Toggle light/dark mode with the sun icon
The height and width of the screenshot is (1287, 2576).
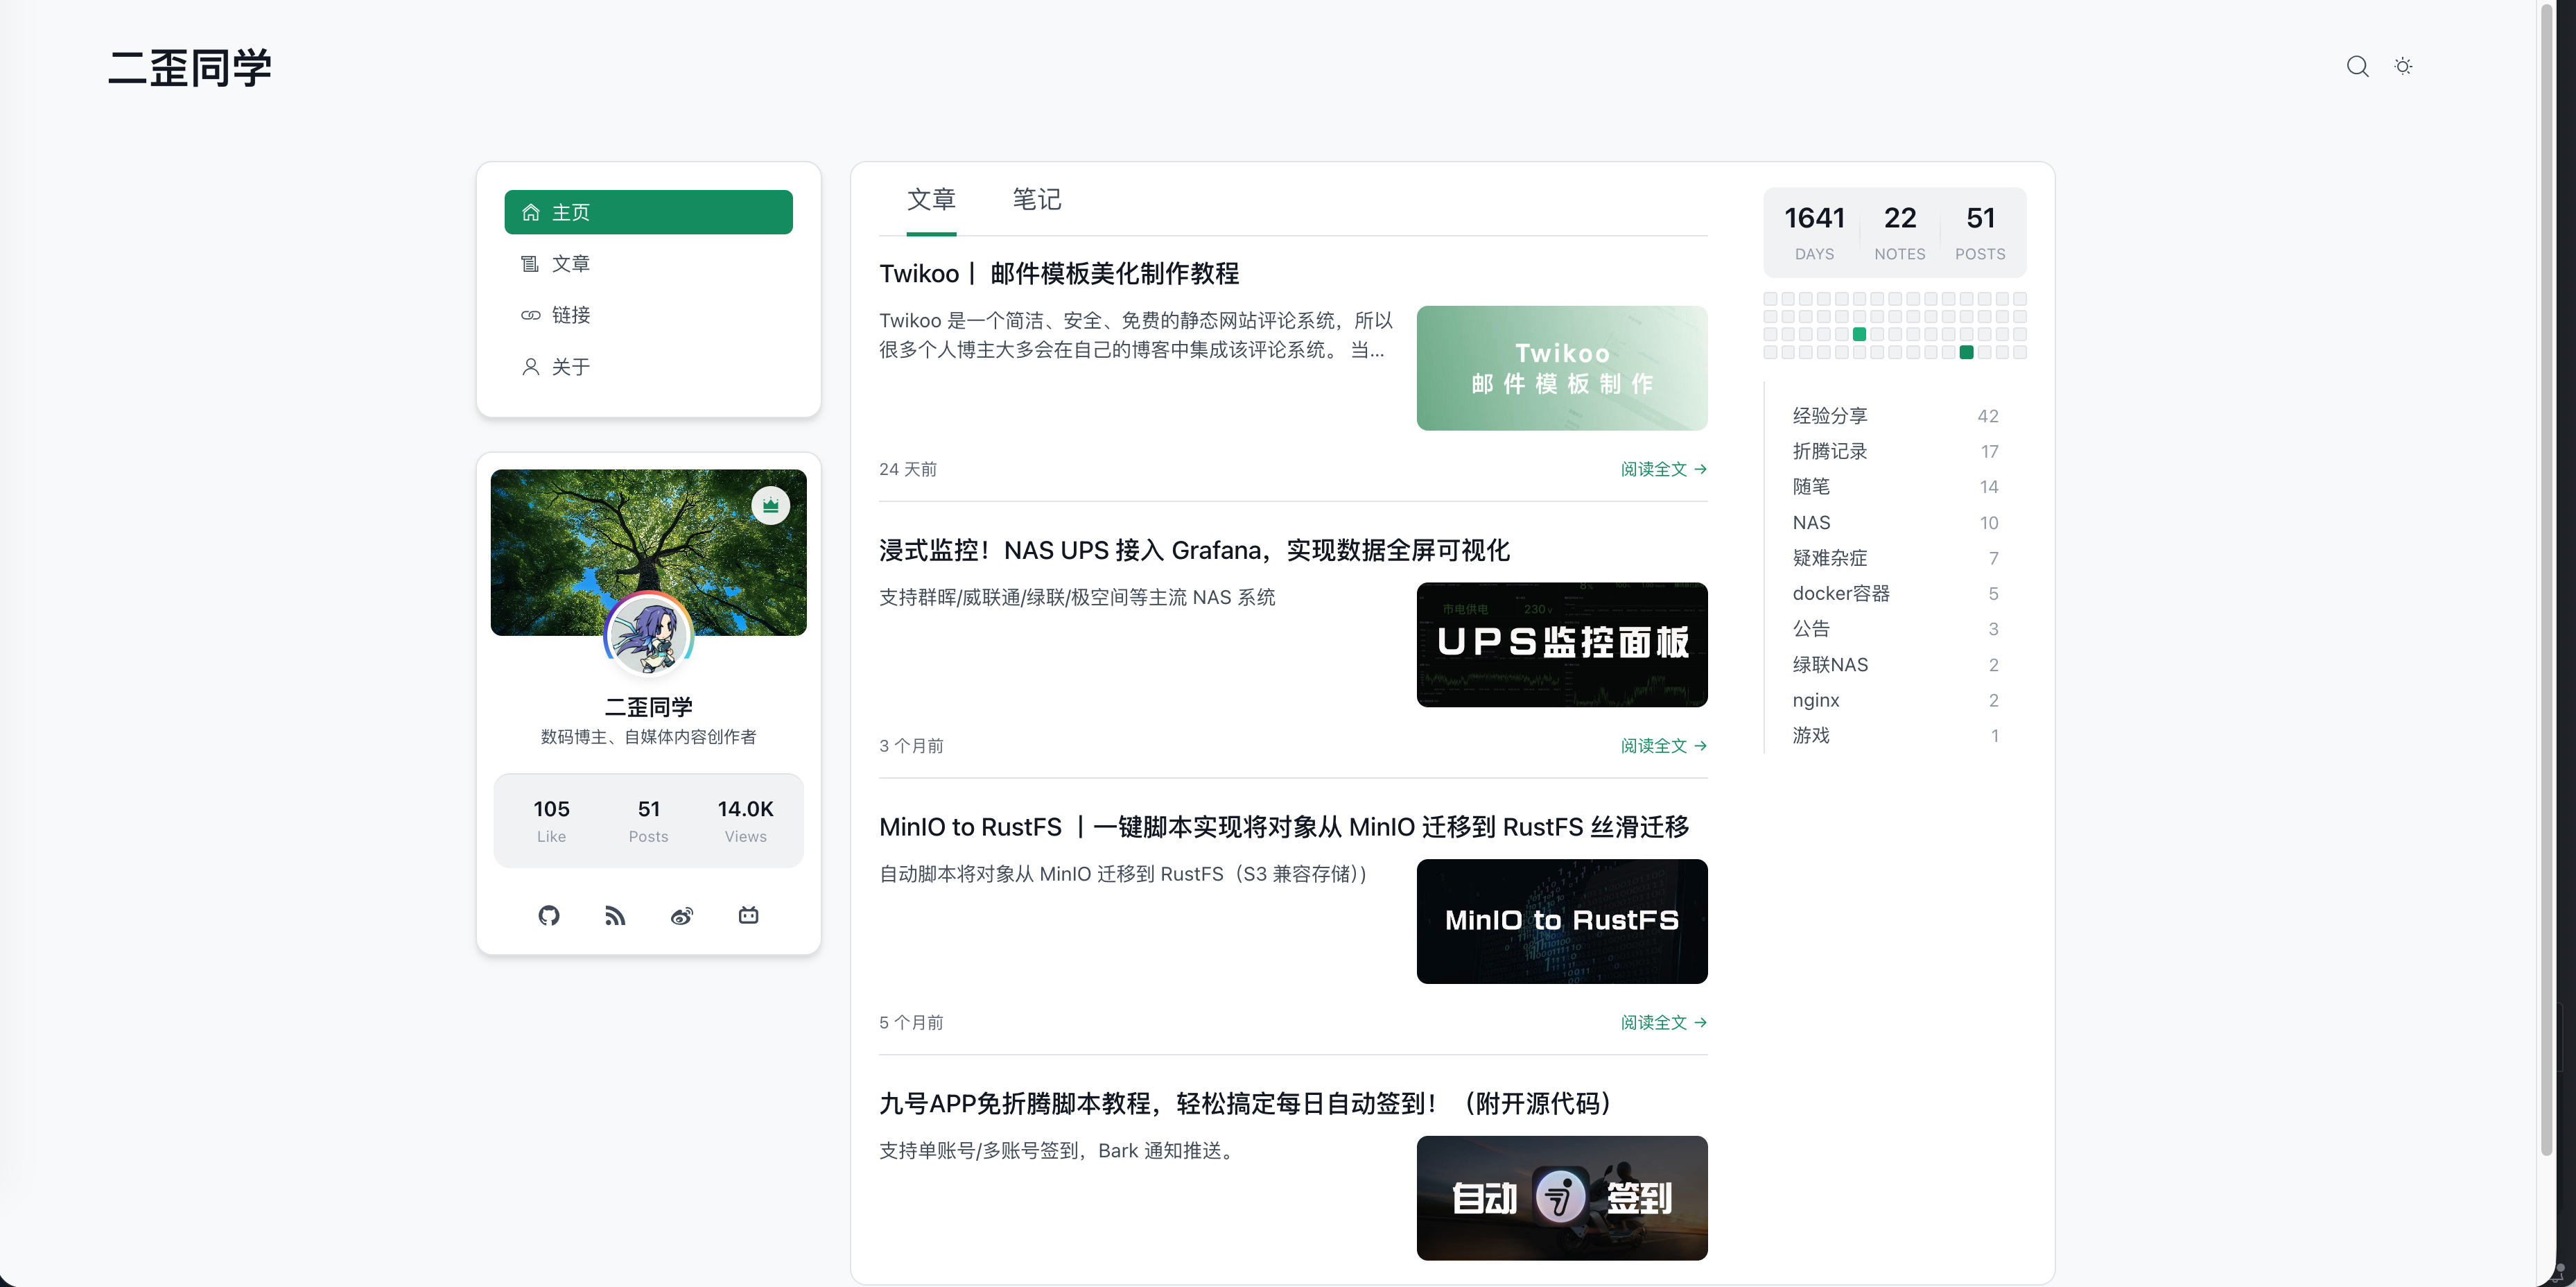pyautogui.click(x=2404, y=66)
